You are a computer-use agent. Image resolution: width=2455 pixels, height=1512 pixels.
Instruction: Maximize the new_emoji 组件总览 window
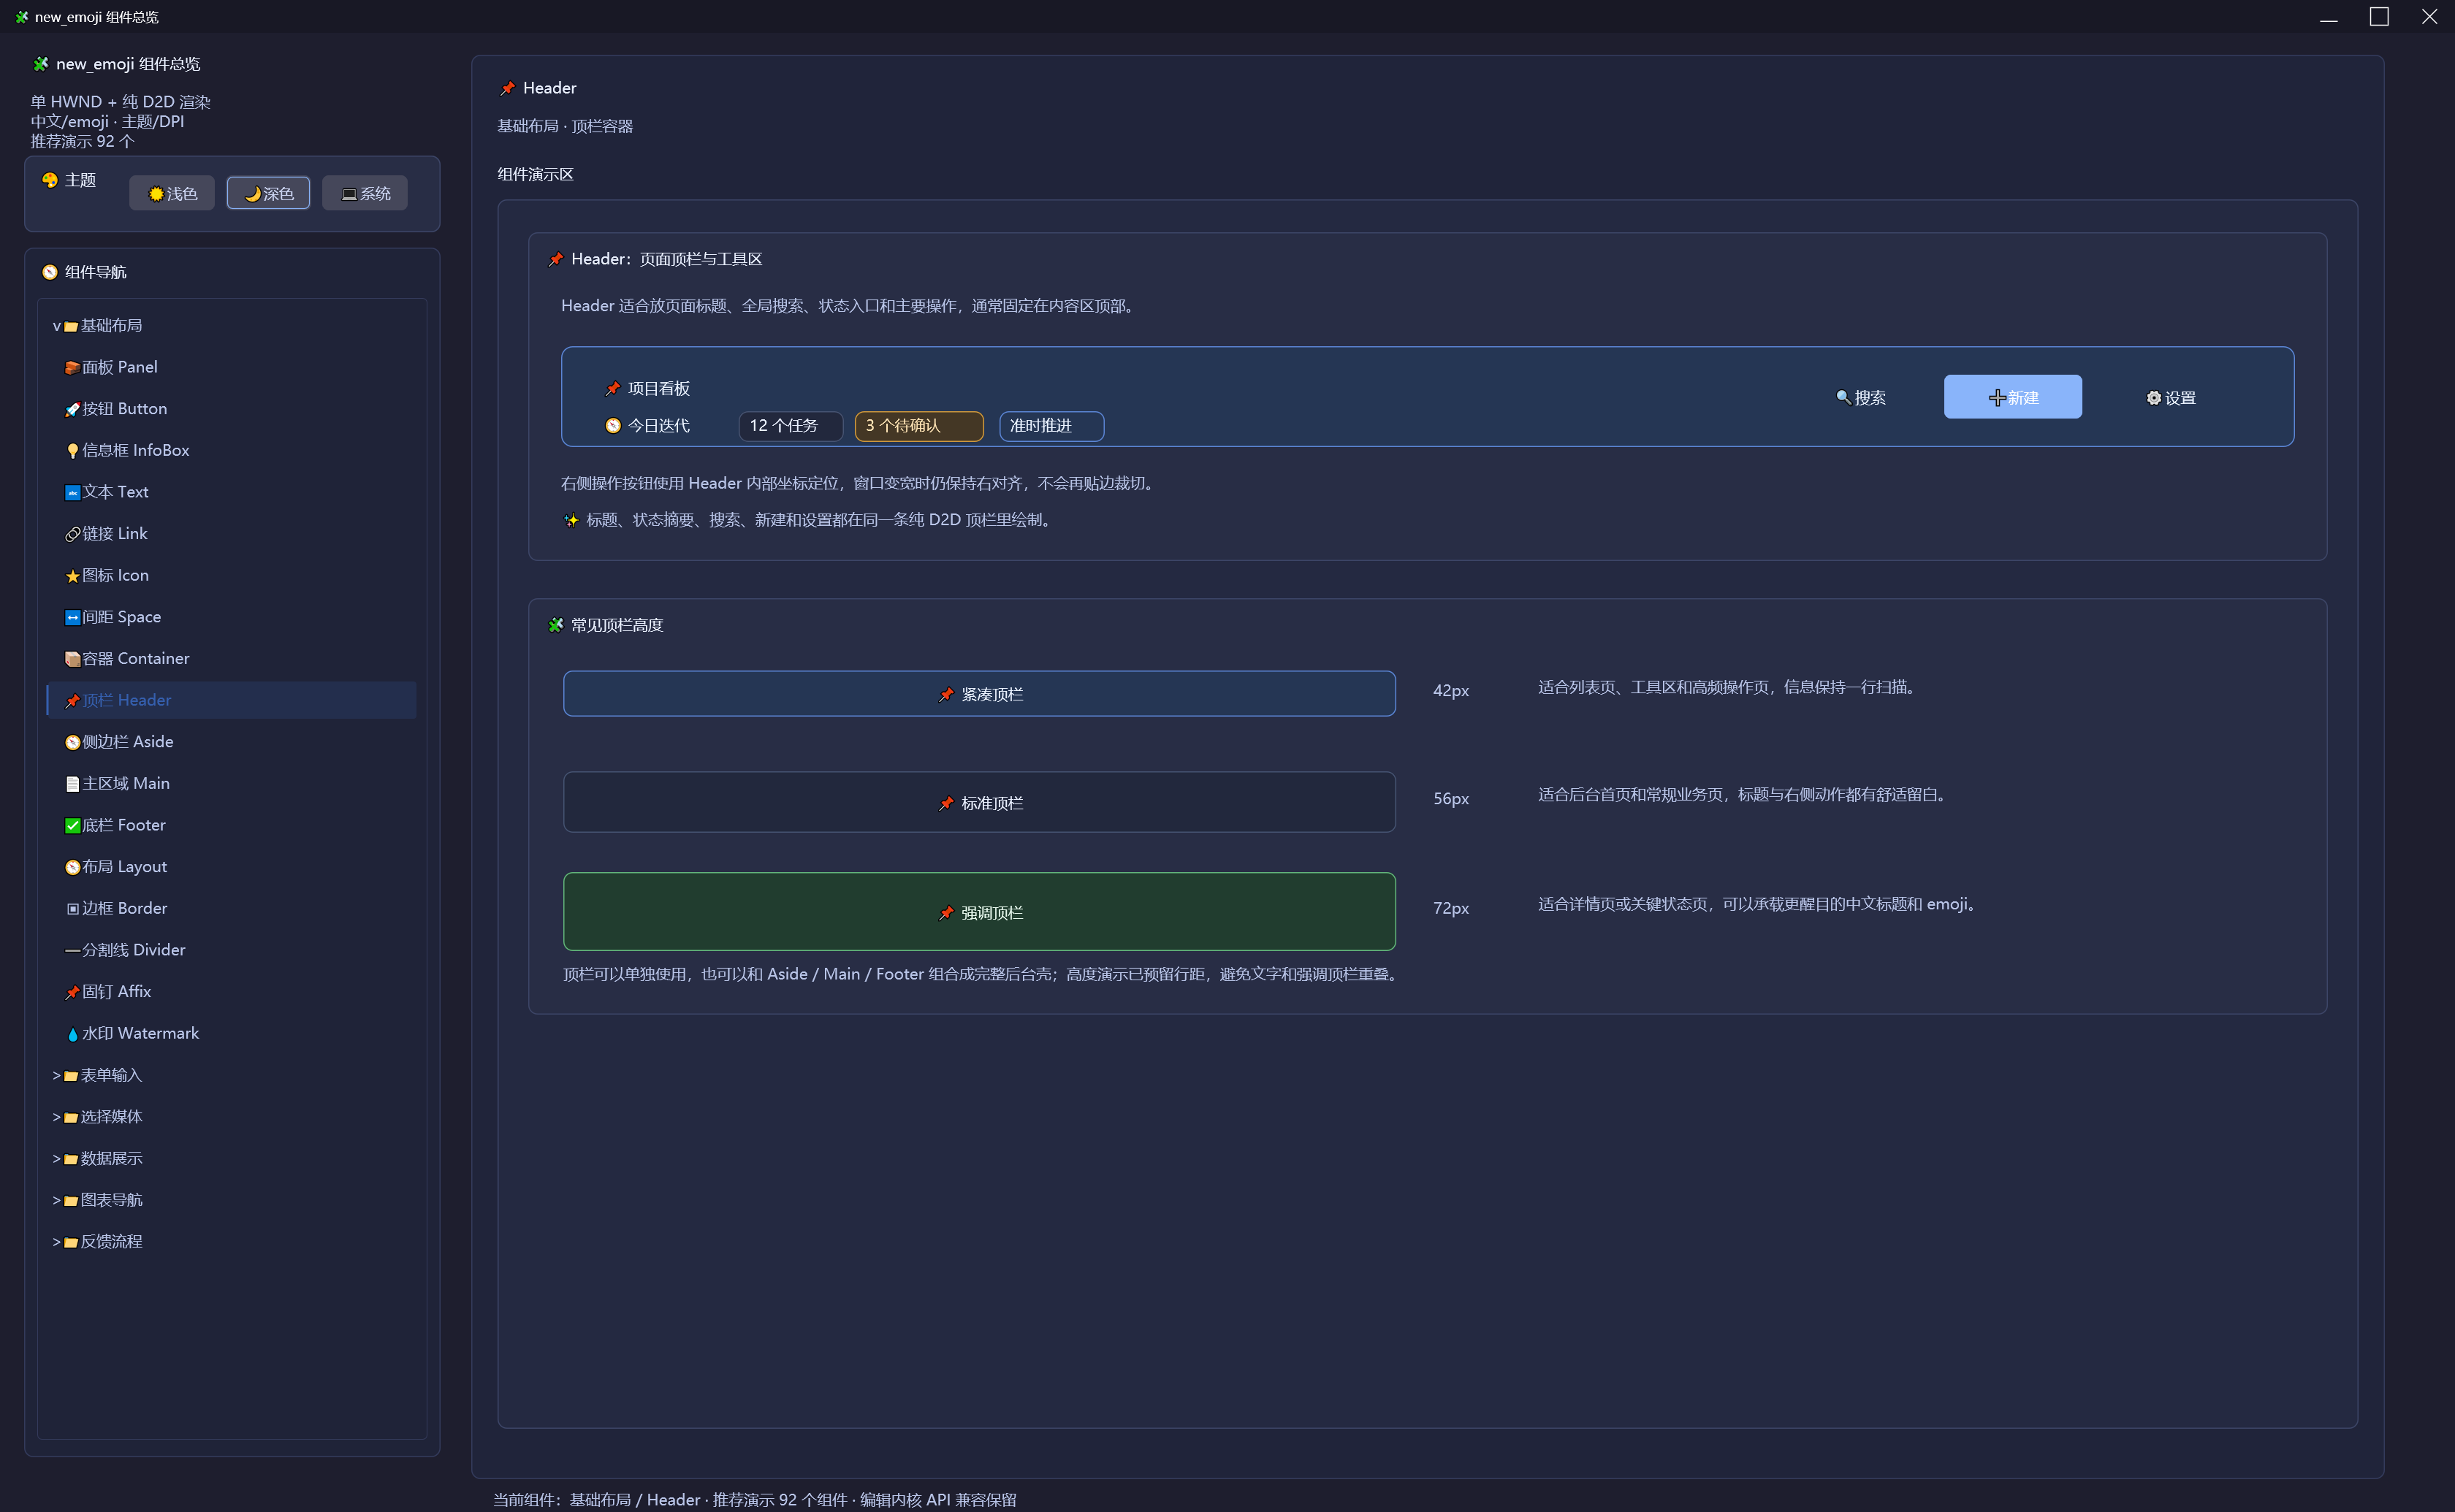click(2379, 17)
